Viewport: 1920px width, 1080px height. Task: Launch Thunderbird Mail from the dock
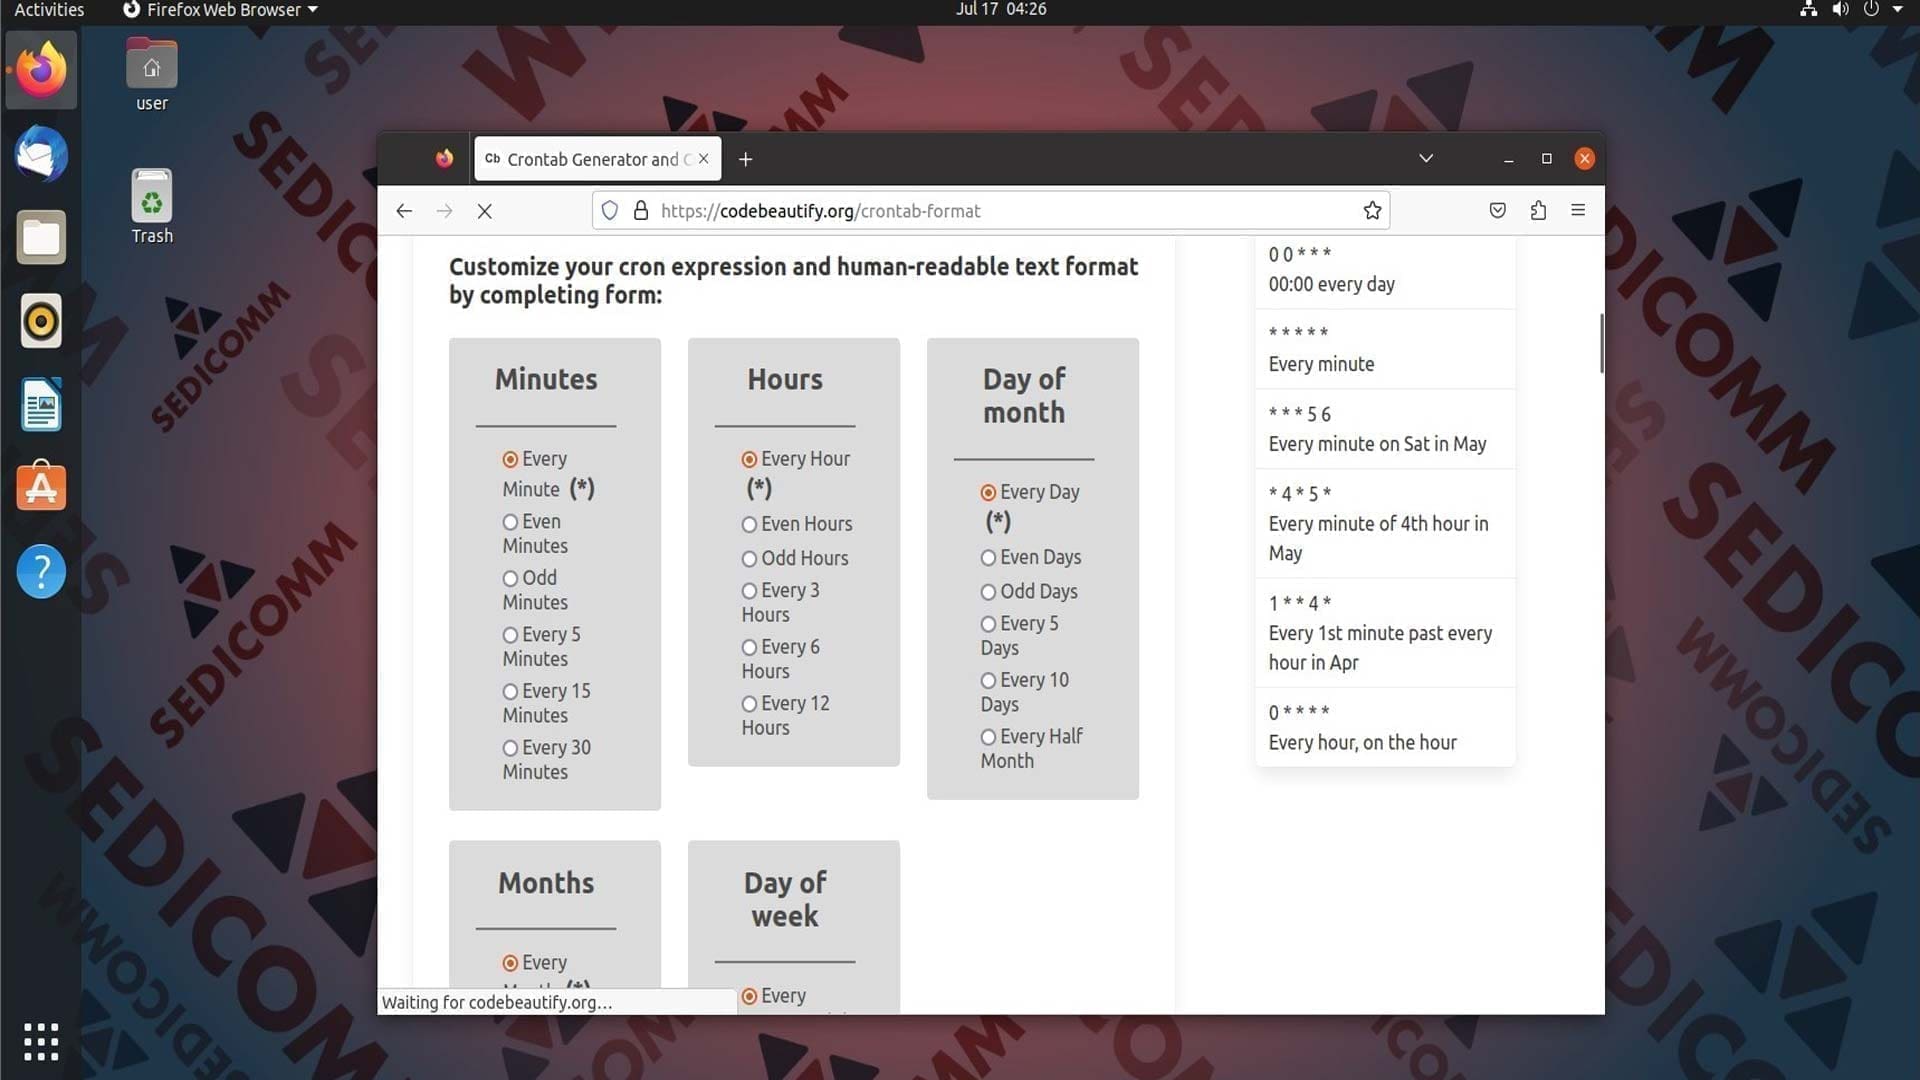(41, 154)
